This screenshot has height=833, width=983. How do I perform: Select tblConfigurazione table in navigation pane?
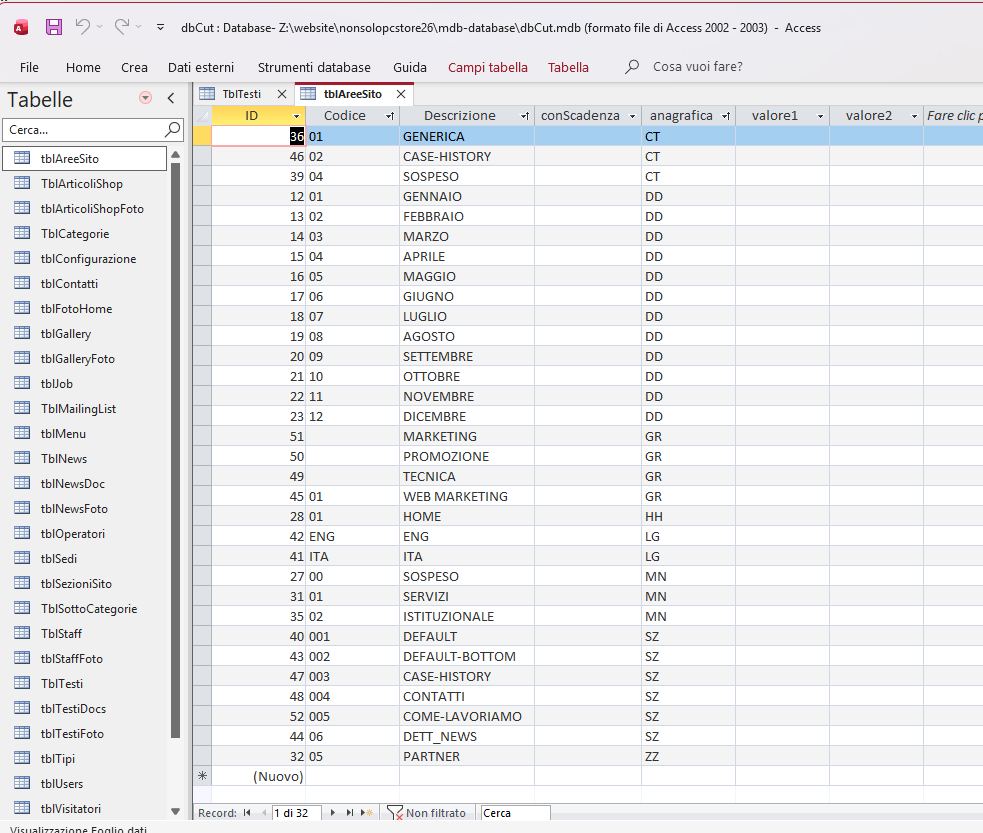coord(85,258)
